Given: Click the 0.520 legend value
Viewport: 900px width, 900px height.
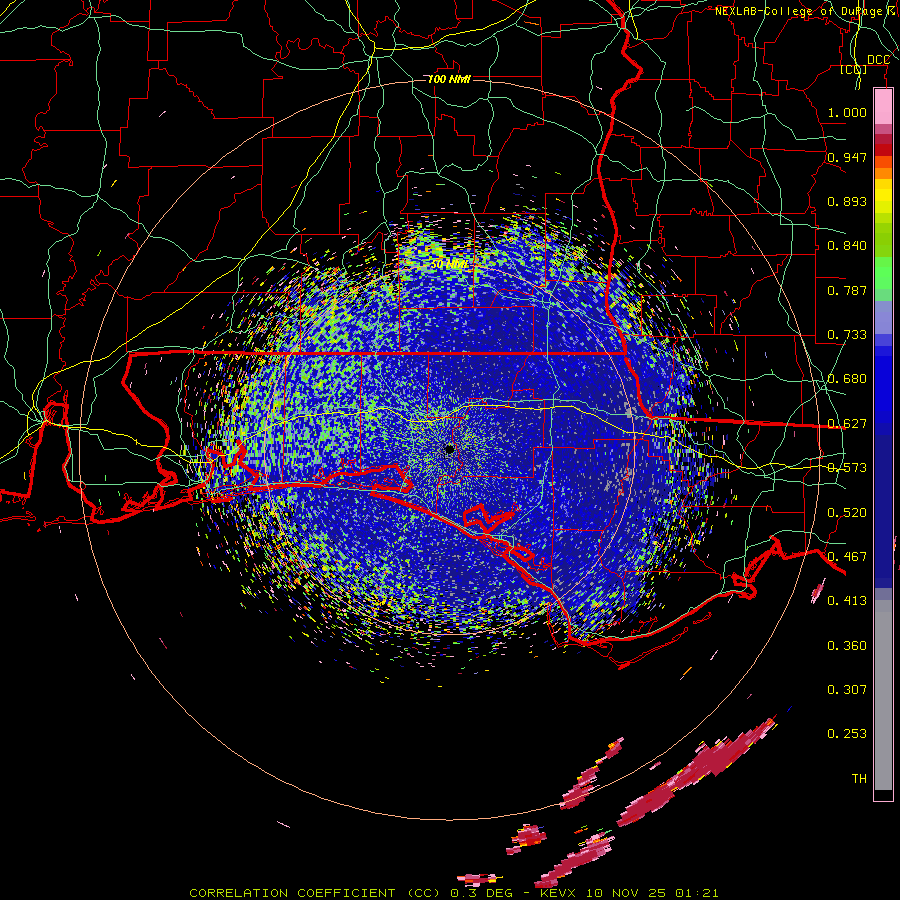Looking at the screenshot, I should coord(847,513).
